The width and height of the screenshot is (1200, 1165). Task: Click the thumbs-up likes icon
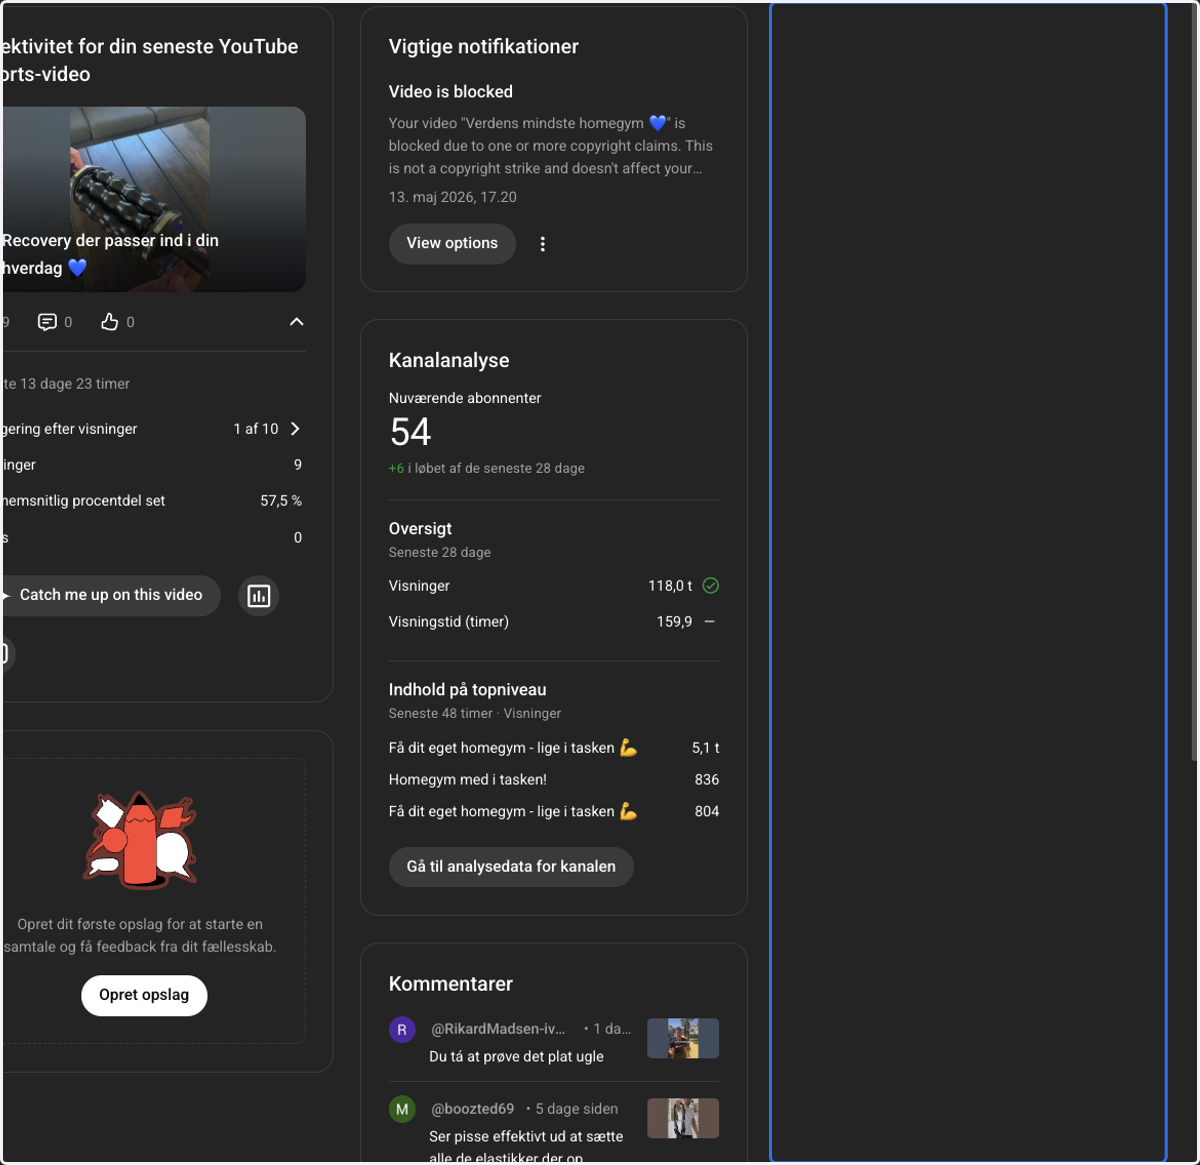110,322
